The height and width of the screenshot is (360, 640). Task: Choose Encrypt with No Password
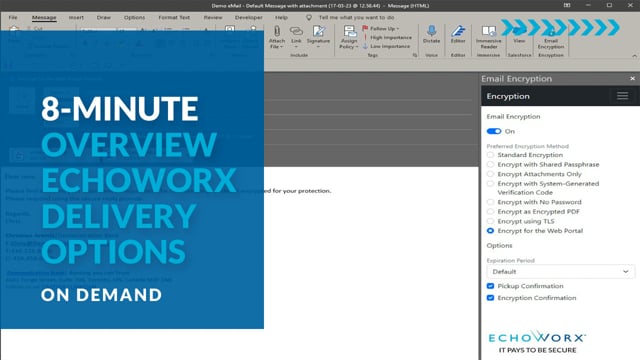[x=491, y=202]
